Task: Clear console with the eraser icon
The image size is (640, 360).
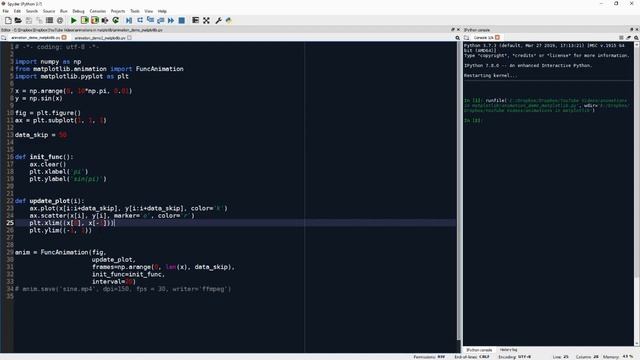Action: (629, 38)
